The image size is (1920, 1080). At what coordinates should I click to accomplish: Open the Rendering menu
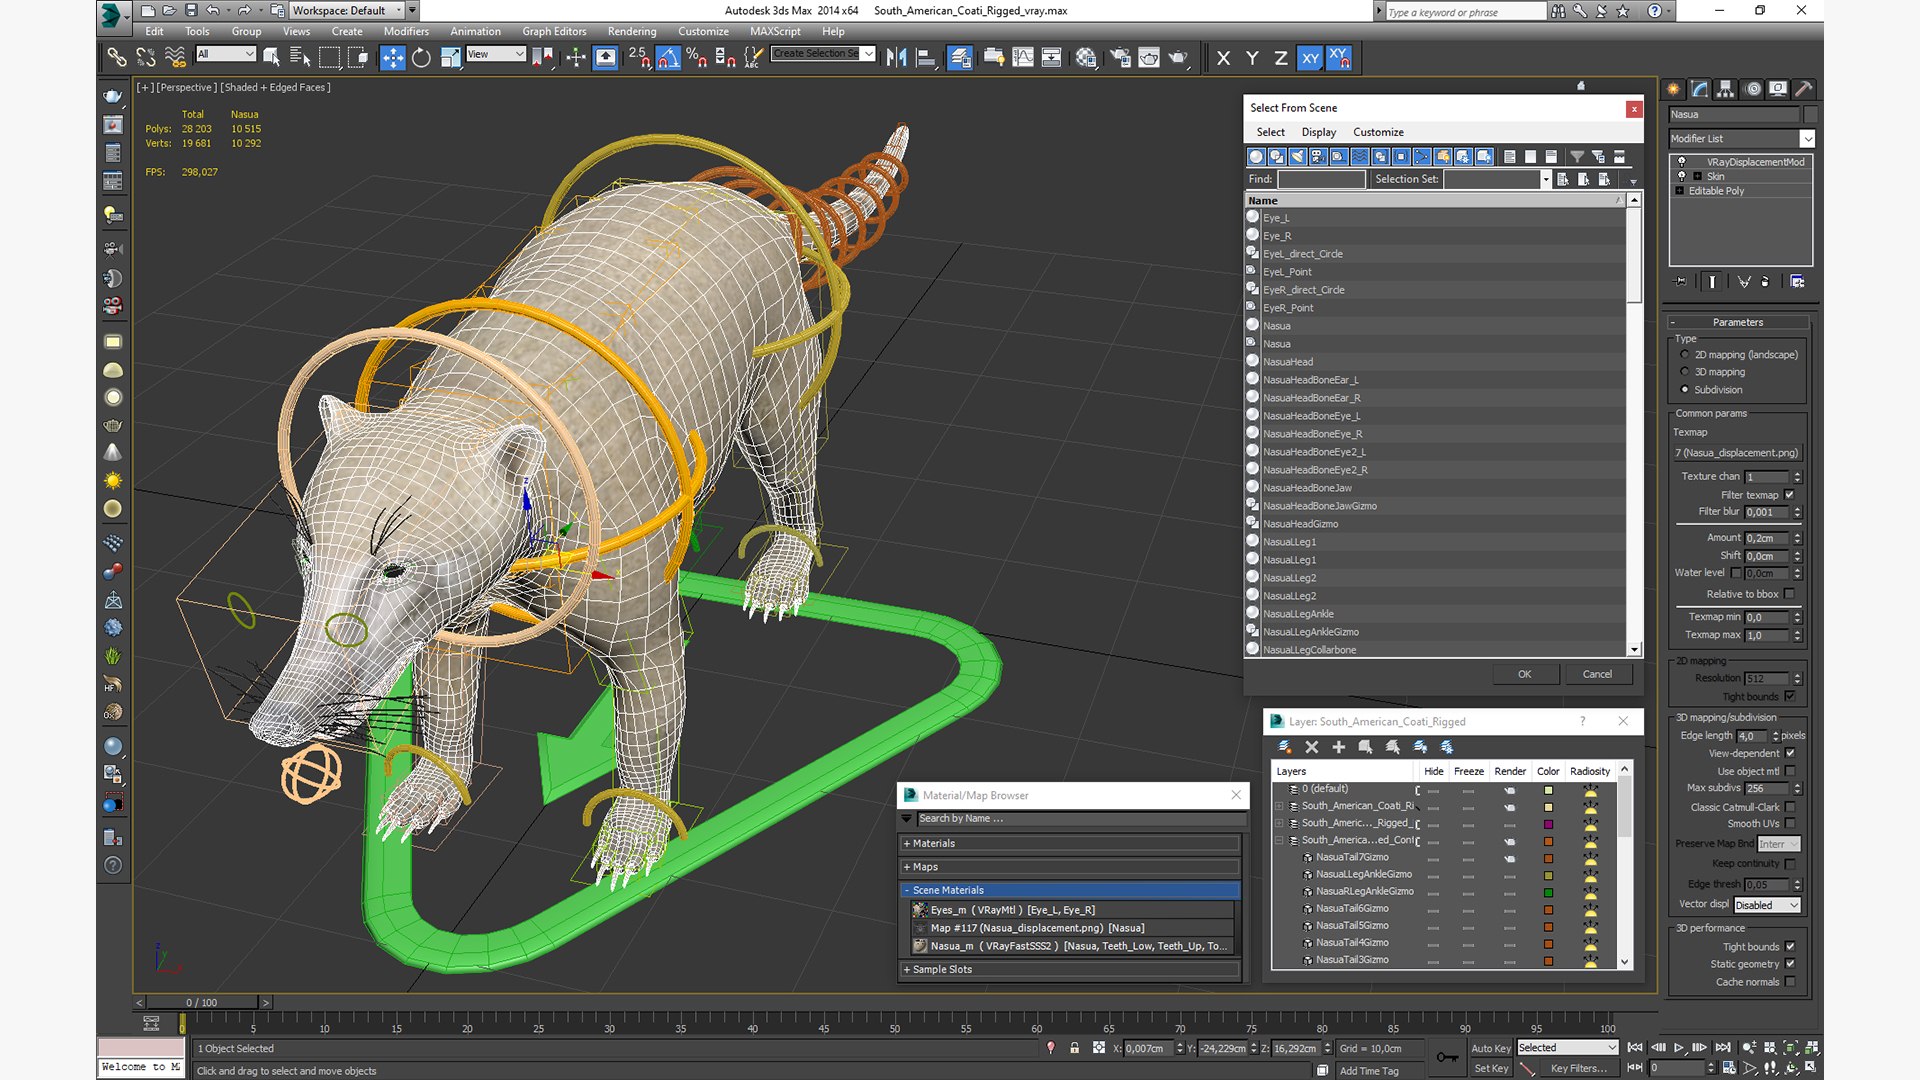(632, 31)
